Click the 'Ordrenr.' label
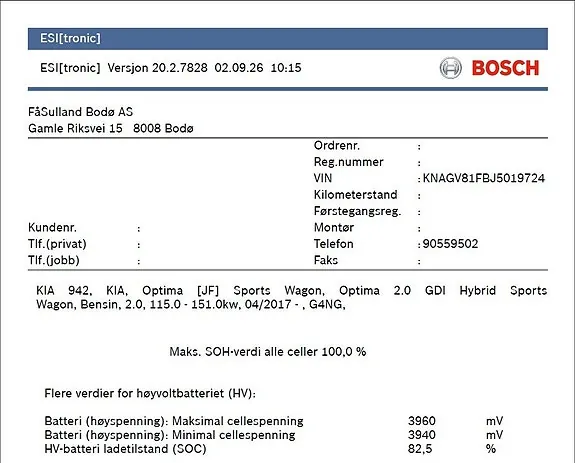Viewport: 575px width, 463px height. [337, 146]
